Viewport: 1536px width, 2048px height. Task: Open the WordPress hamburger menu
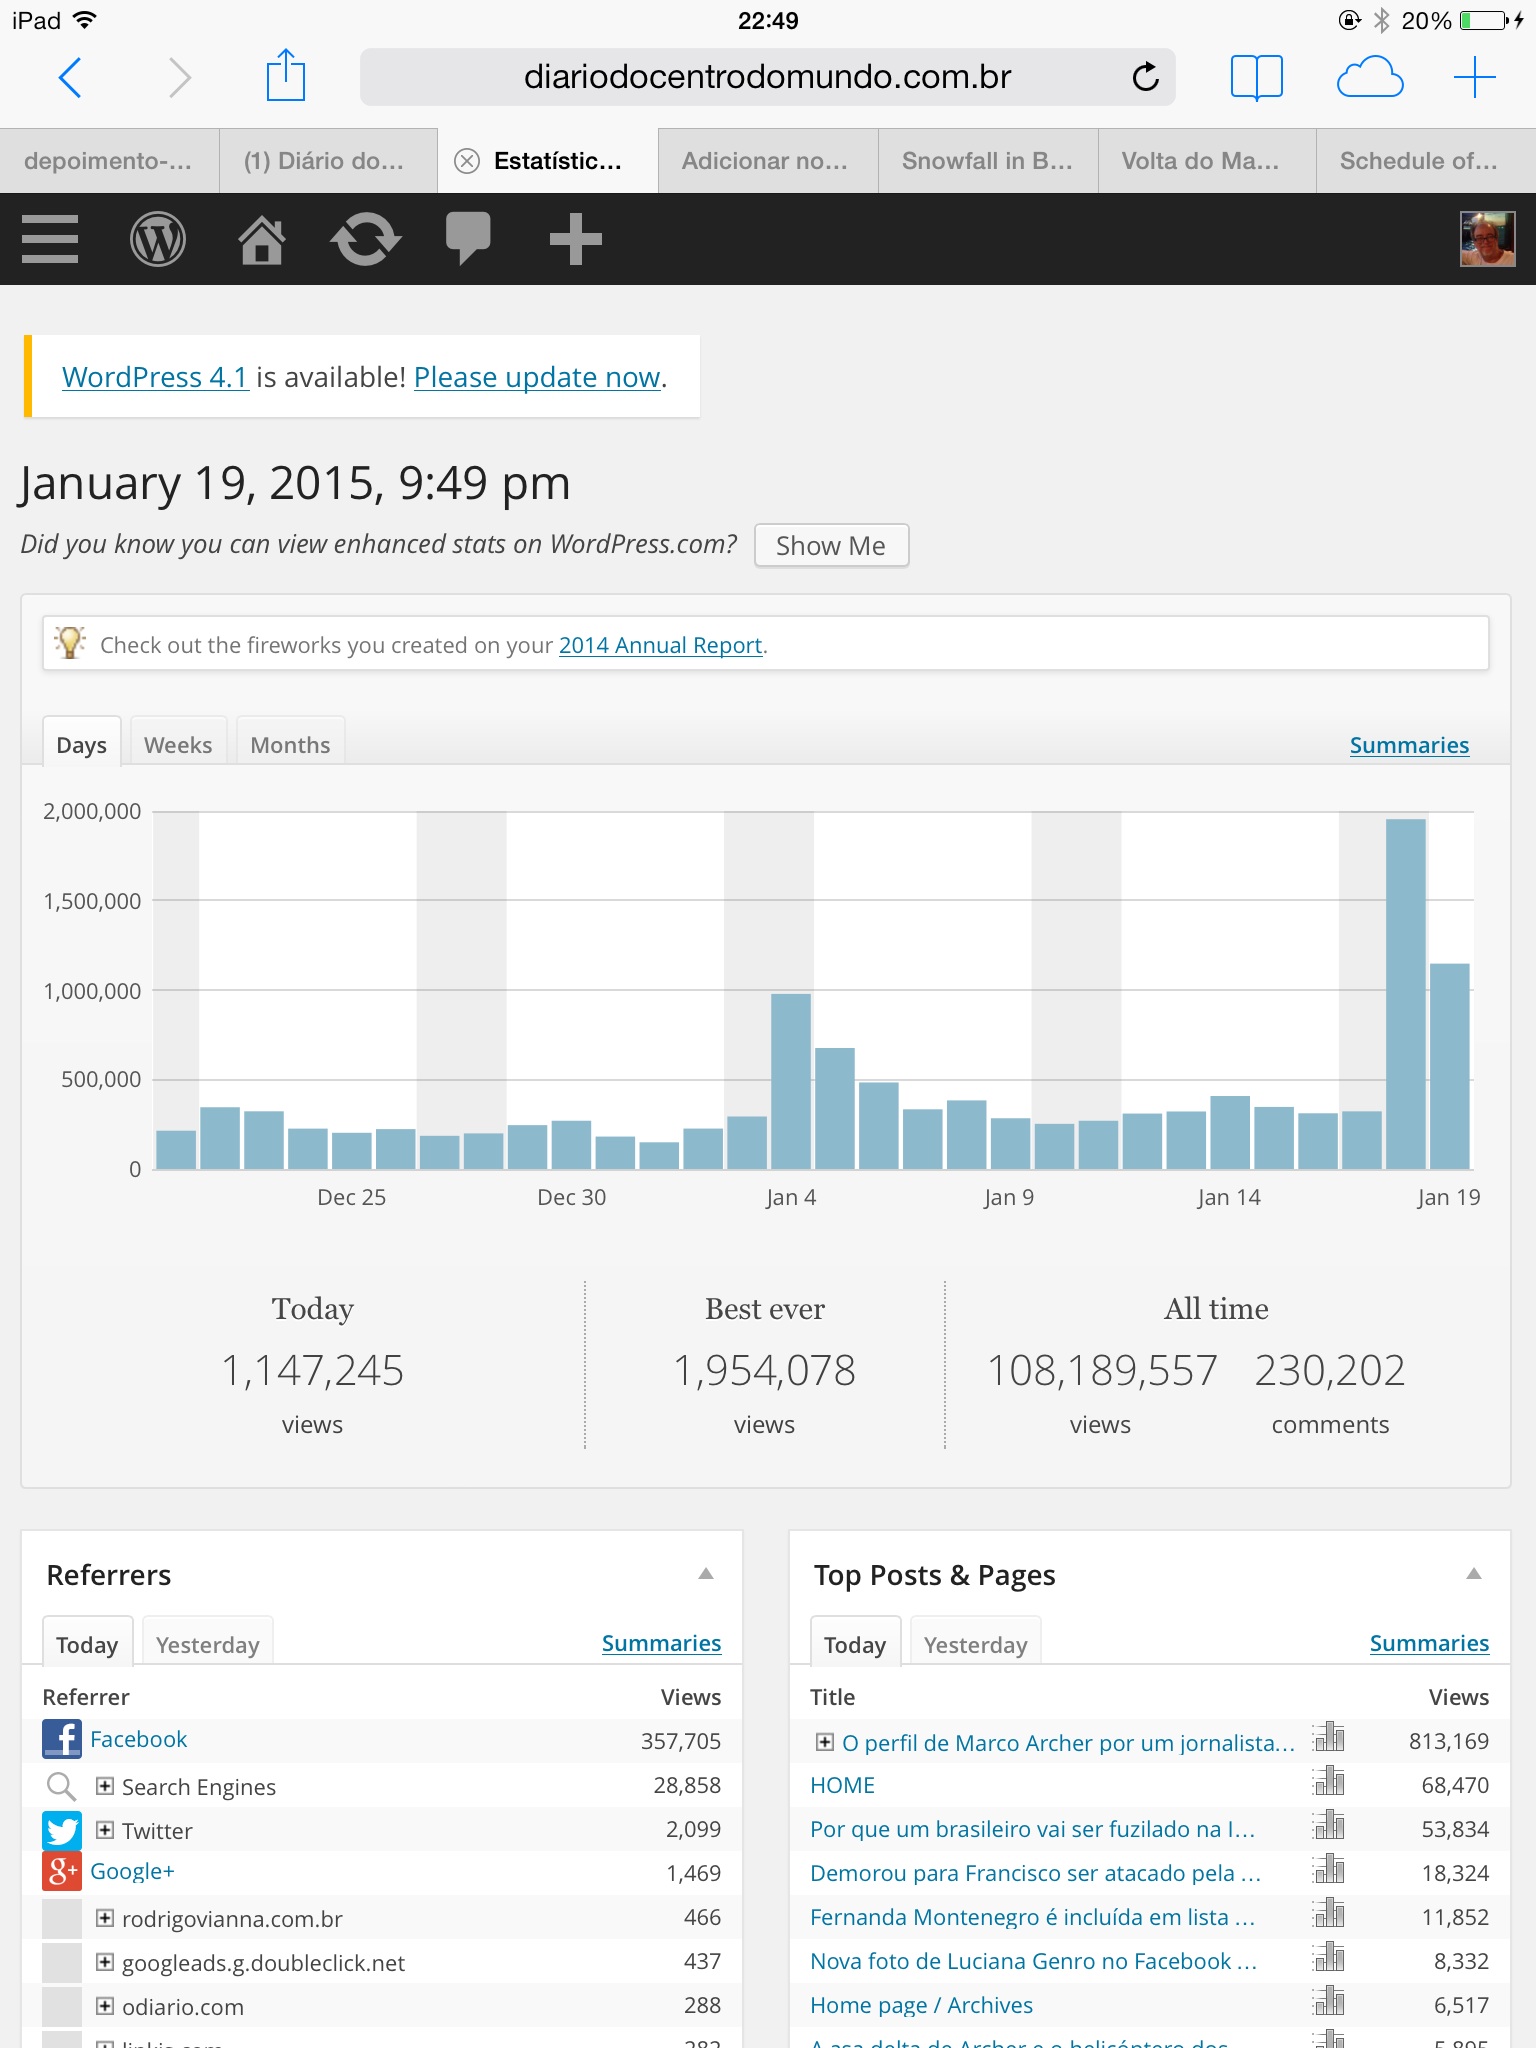click(50, 239)
